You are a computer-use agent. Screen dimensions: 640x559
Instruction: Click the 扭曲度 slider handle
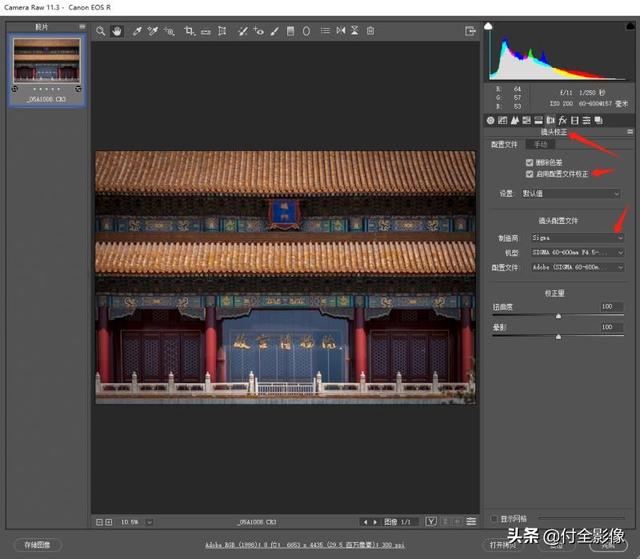[x=558, y=316]
